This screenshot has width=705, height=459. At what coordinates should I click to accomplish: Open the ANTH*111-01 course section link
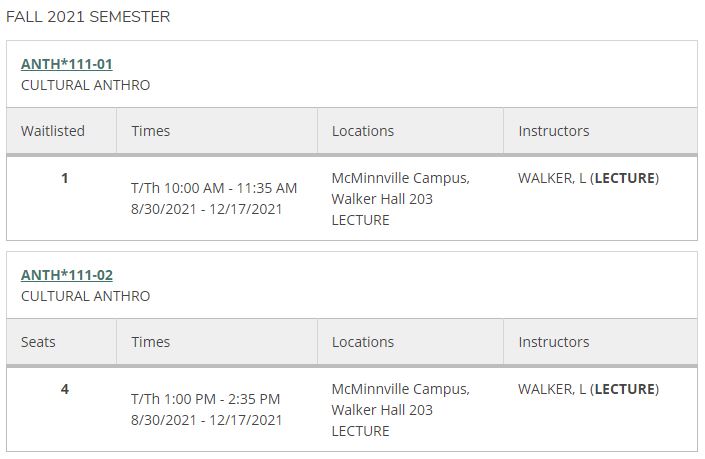pyautogui.click(x=66, y=64)
